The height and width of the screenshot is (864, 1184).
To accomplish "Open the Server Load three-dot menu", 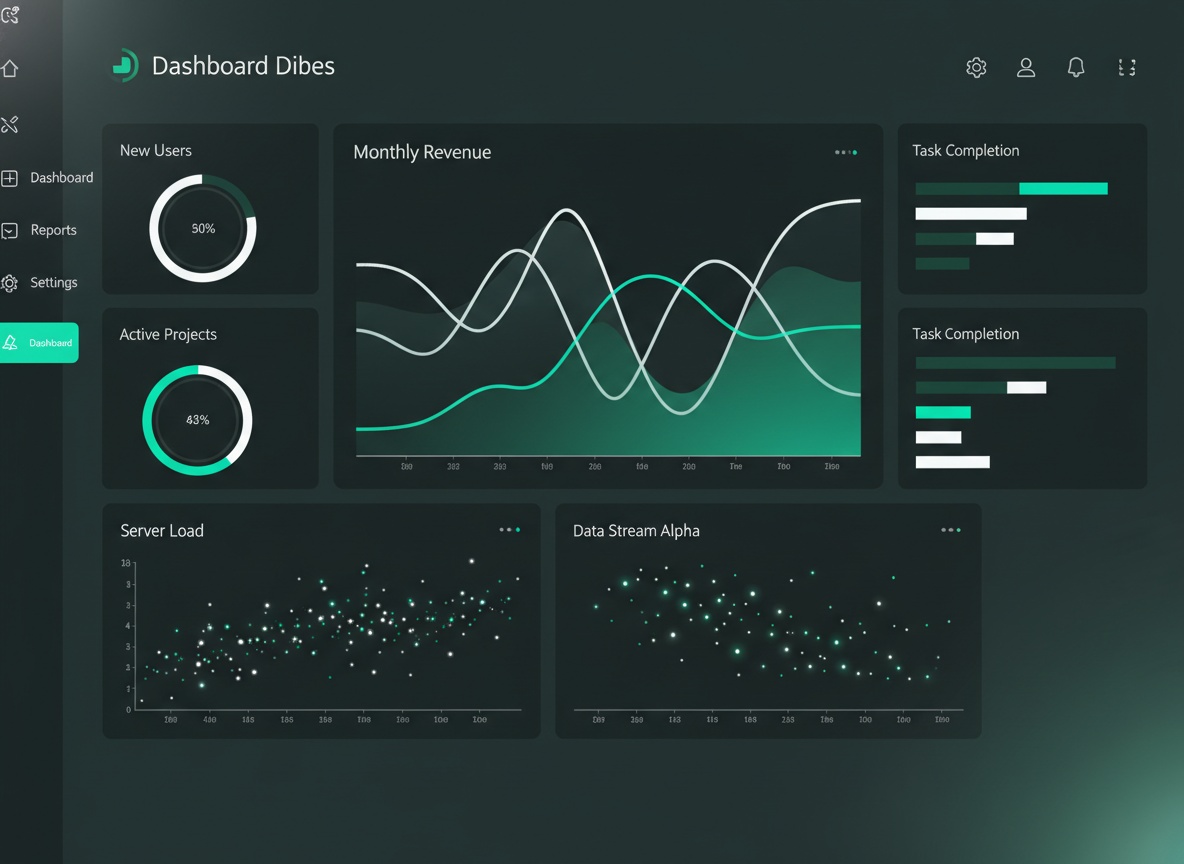I will [510, 530].
